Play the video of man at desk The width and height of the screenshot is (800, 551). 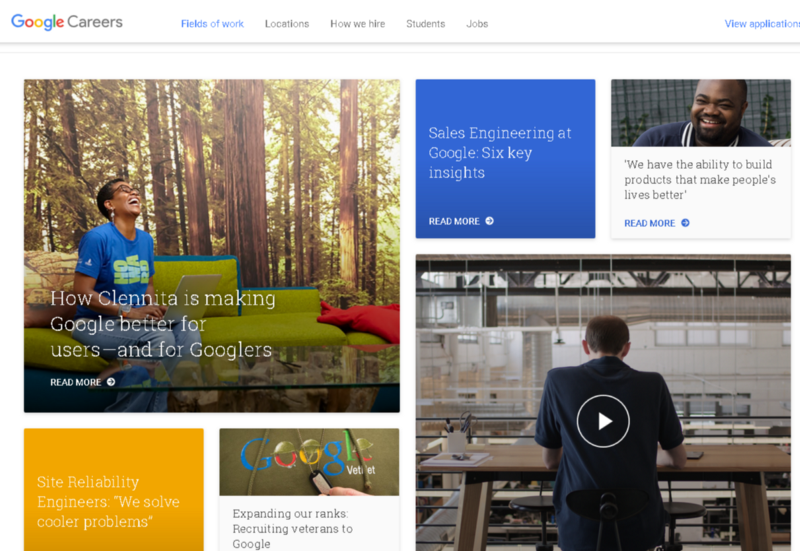(x=603, y=421)
